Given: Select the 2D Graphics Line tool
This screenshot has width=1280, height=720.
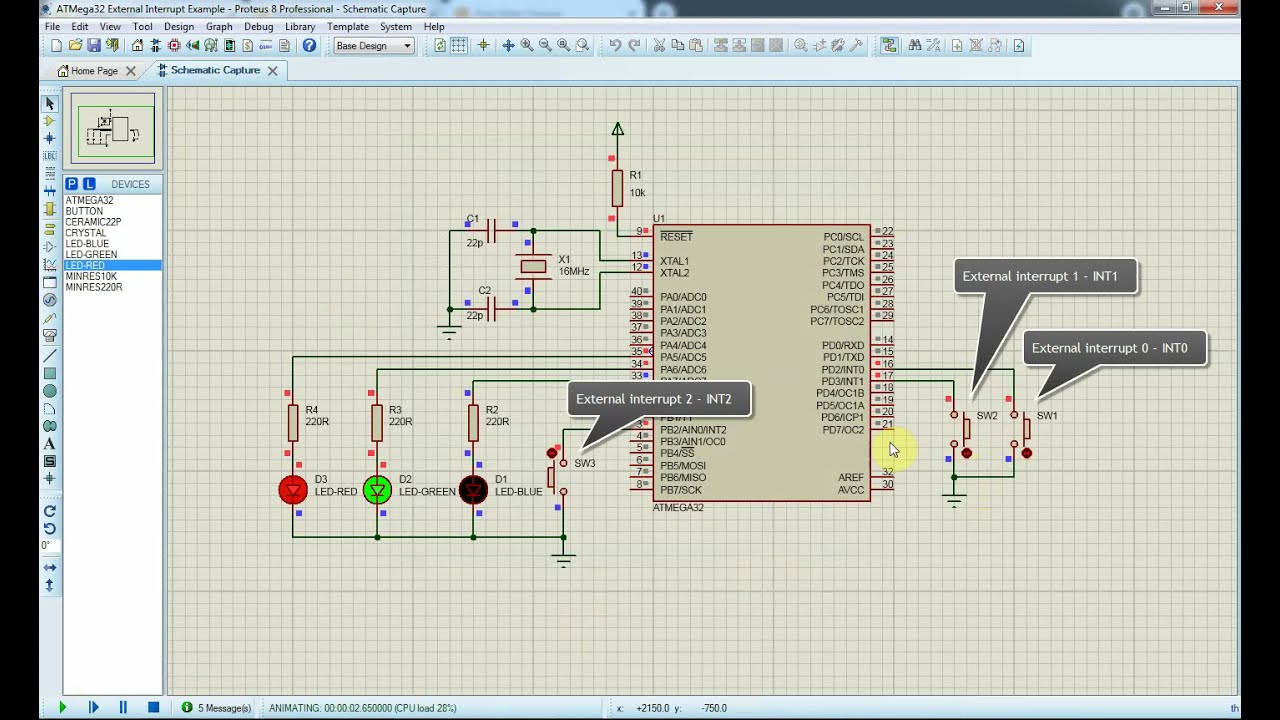Looking at the screenshot, I should click(x=50, y=355).
